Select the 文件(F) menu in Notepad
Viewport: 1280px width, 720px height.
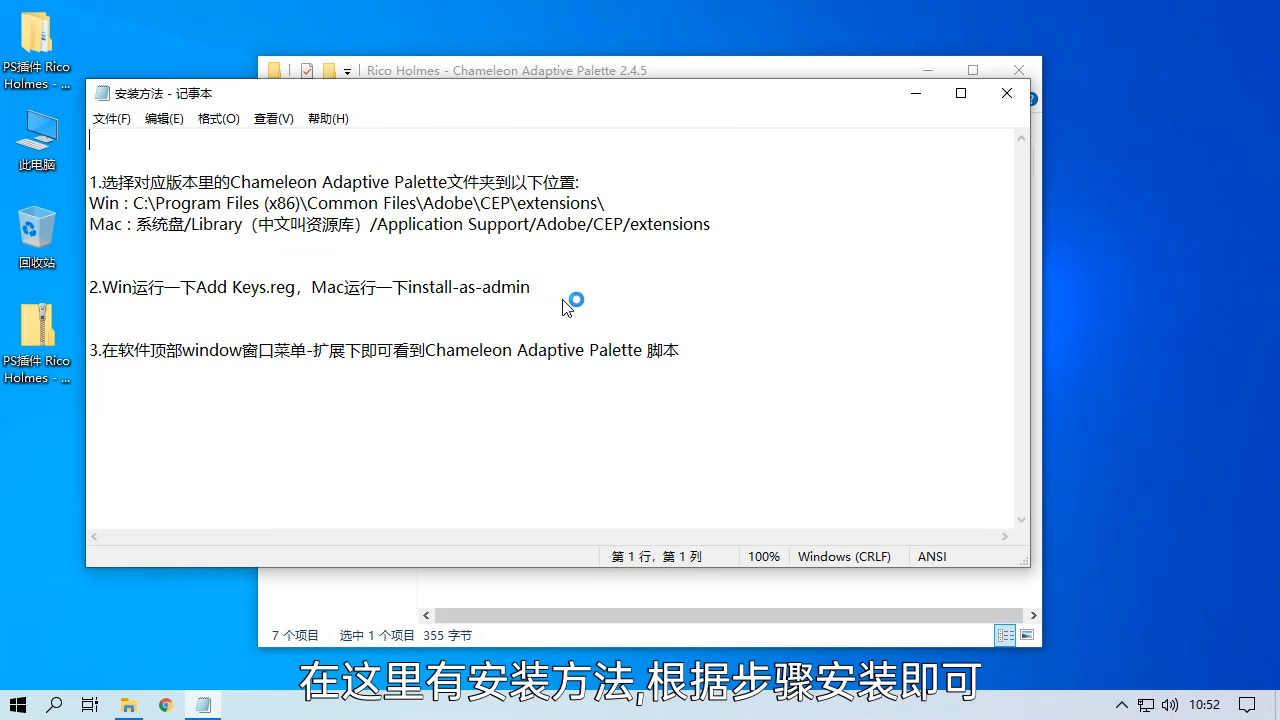tap(110, 118)
